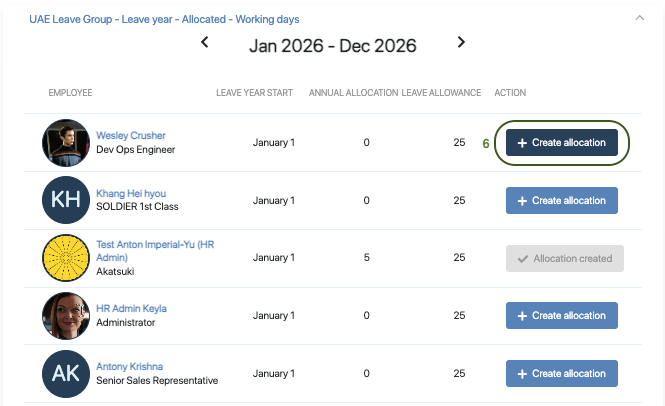Click the Allocation created button

point(564,258)
